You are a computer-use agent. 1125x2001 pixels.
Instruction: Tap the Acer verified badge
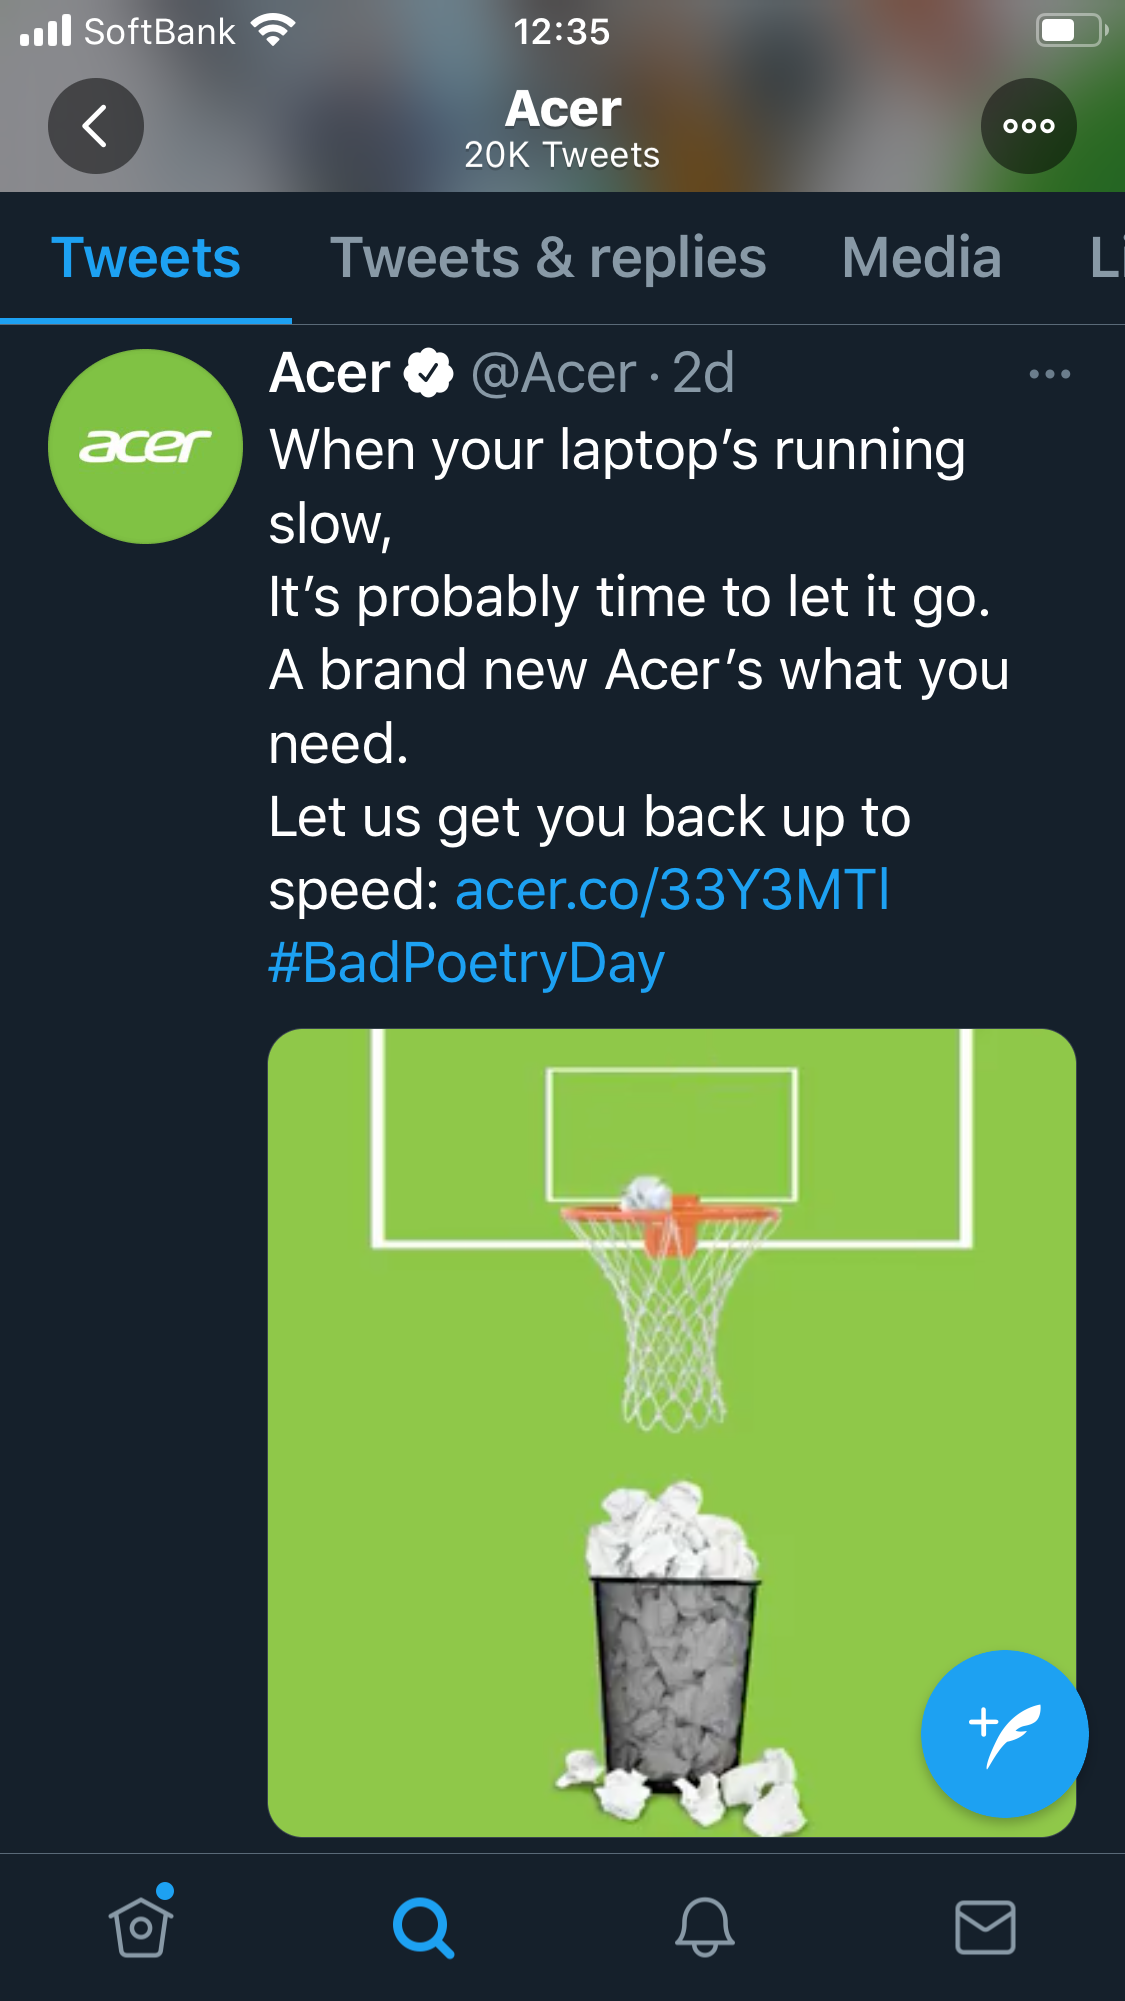tap(429, 374)
